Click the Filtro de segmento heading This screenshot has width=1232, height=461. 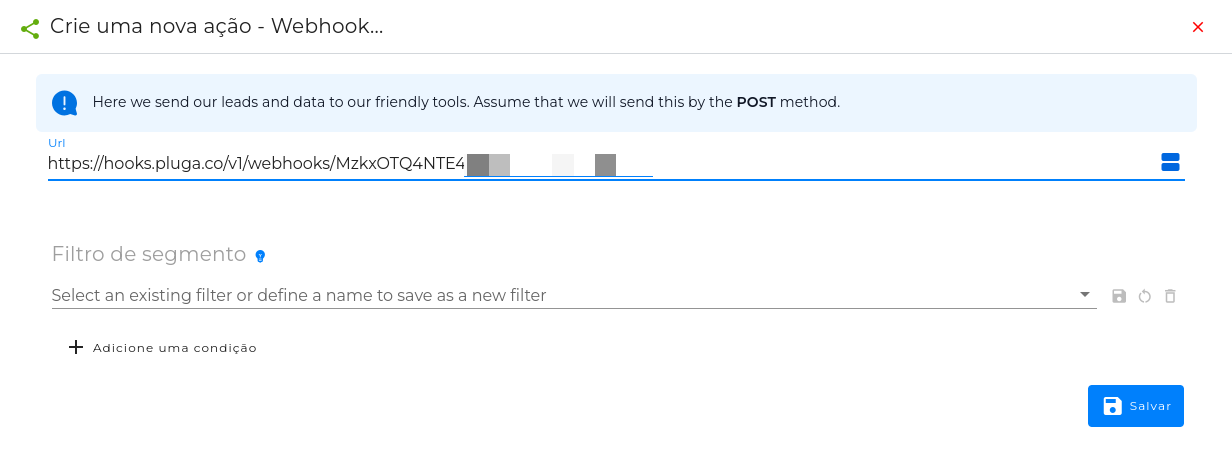(149, 254)
